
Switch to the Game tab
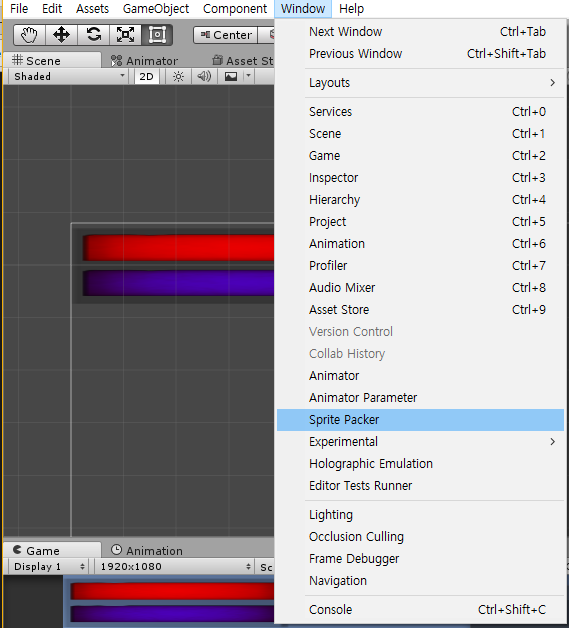[x=52, y=550]
